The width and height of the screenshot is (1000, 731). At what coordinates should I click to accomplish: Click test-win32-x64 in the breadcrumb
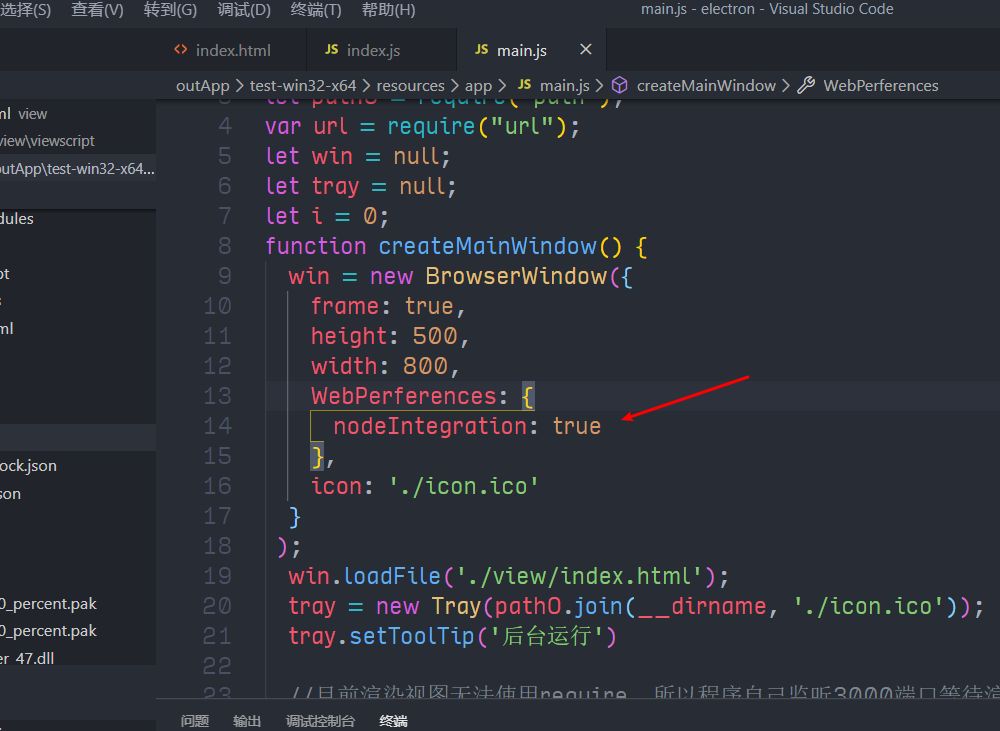[303, 85]
